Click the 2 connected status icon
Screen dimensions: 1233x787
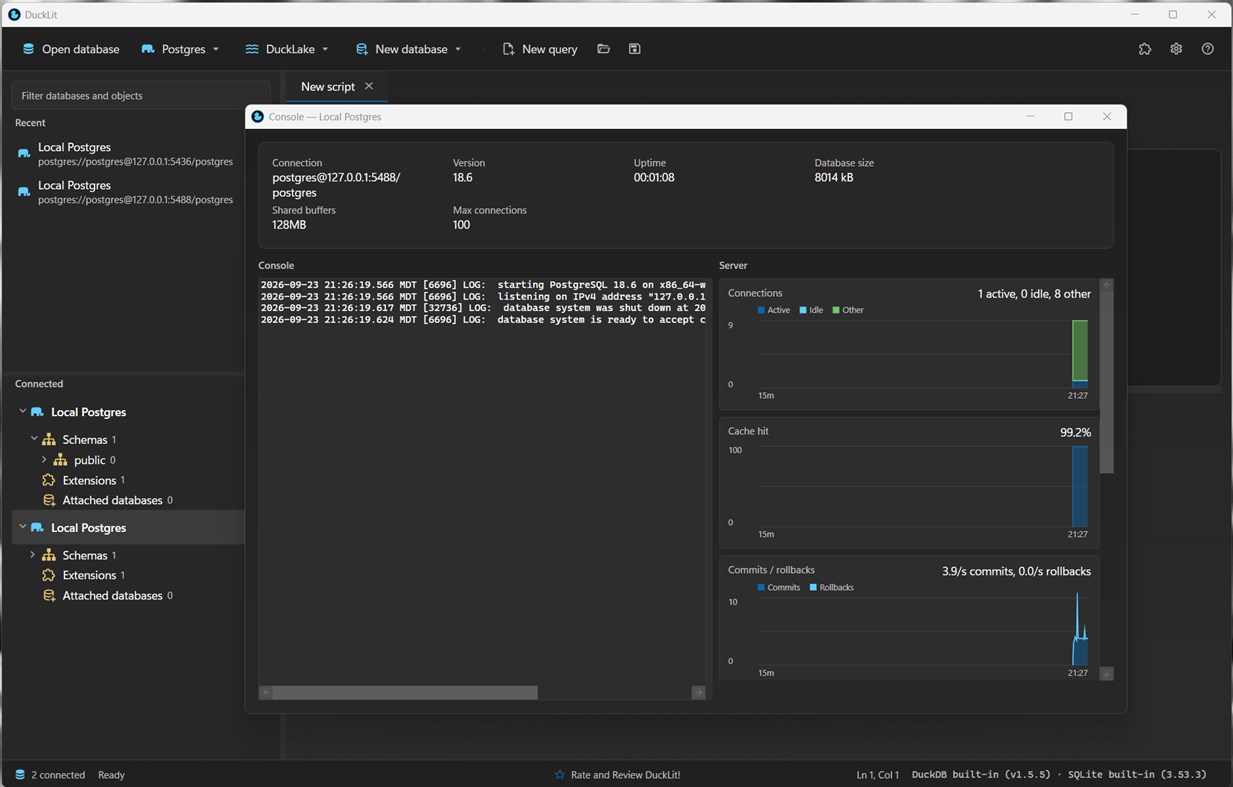[x=19, y=775]
